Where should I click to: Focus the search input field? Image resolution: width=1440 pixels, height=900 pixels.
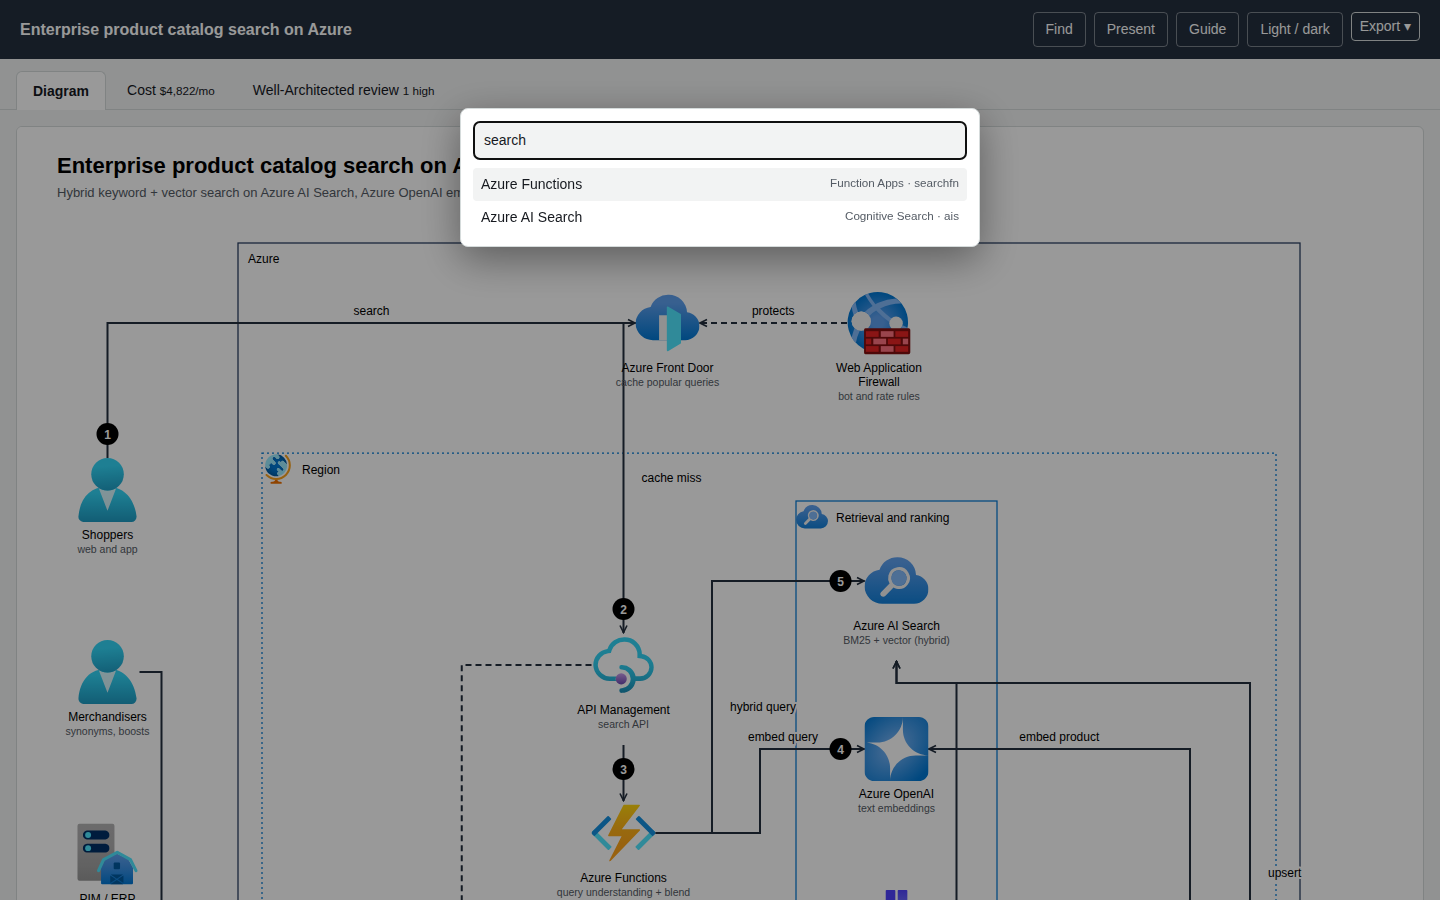(720, 140)
